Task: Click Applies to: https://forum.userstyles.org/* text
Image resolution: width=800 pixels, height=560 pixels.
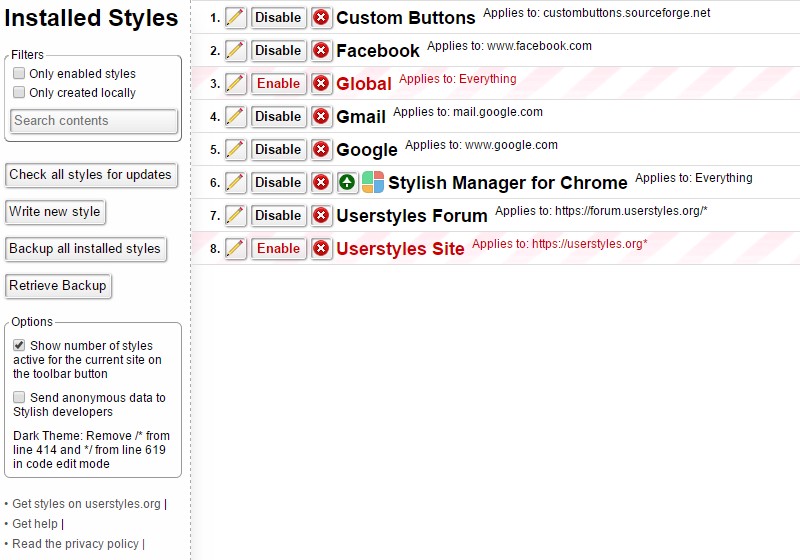Action: tap(601, 211)
